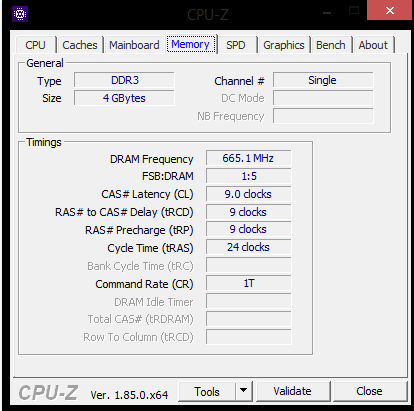Image resolution: width=414 pixels, height=411 pixels.
Task: Switch to the CPU tab
Action: pyautogui.click(x=35, y=45)
